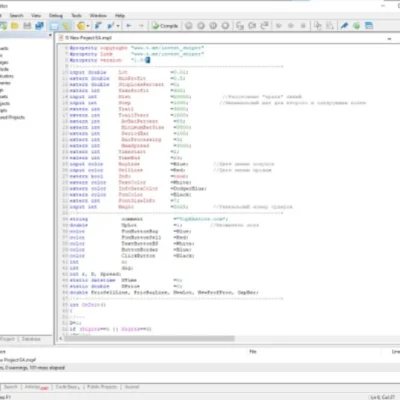Click the line and column indicator in the status bar
Viewport: 400px width, 400px height.
point(382,397)
